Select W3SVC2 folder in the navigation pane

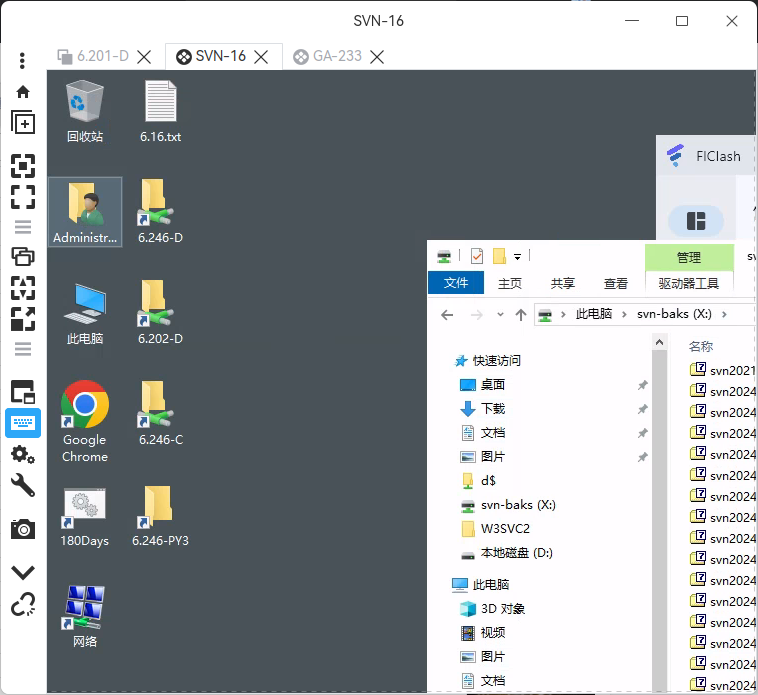coord(495,529)
